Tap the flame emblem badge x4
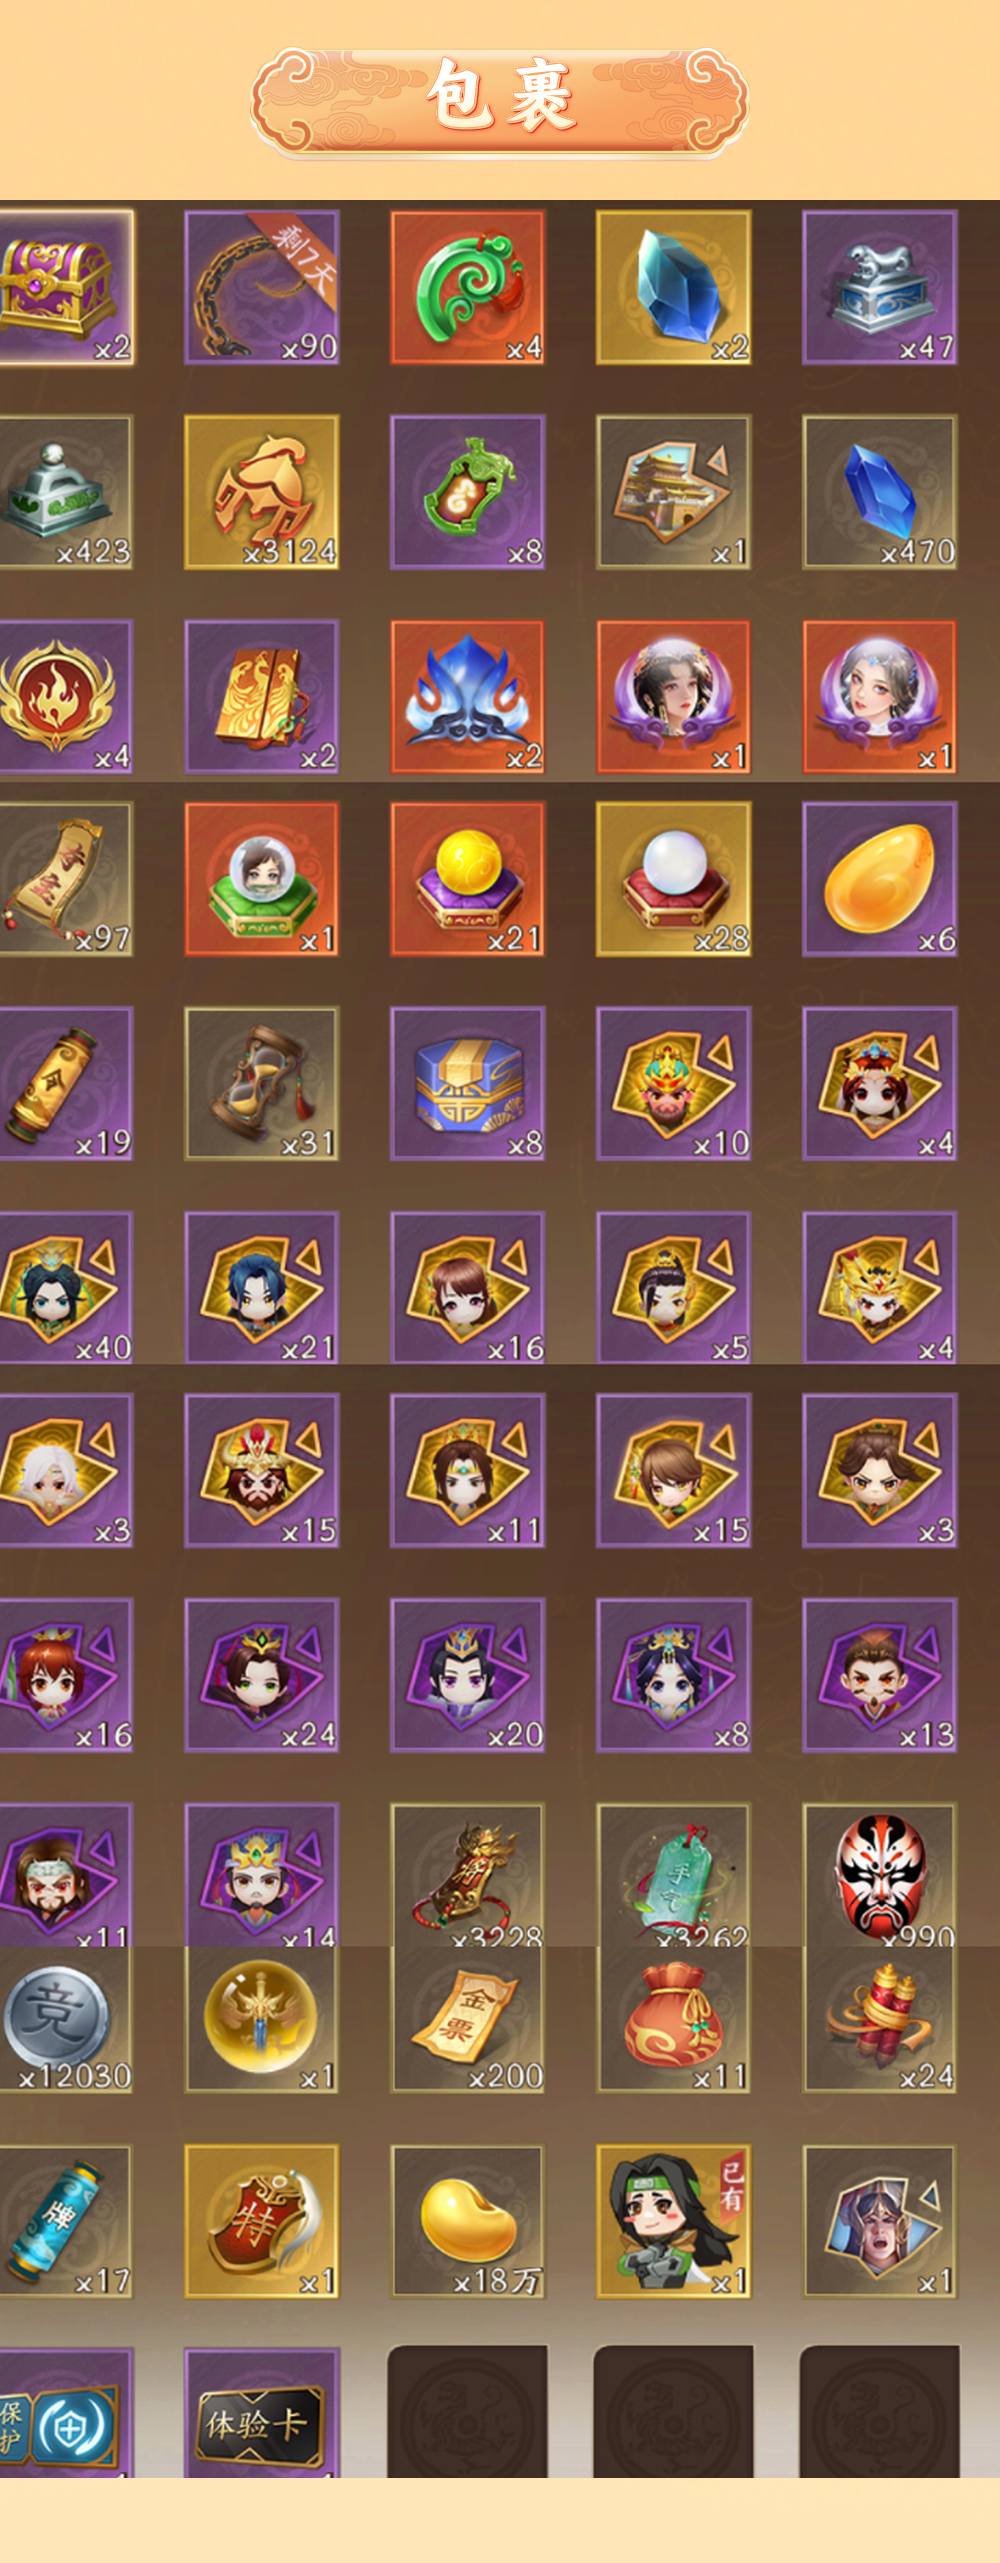The image size is (1000, 2563). tap(66, 697)
